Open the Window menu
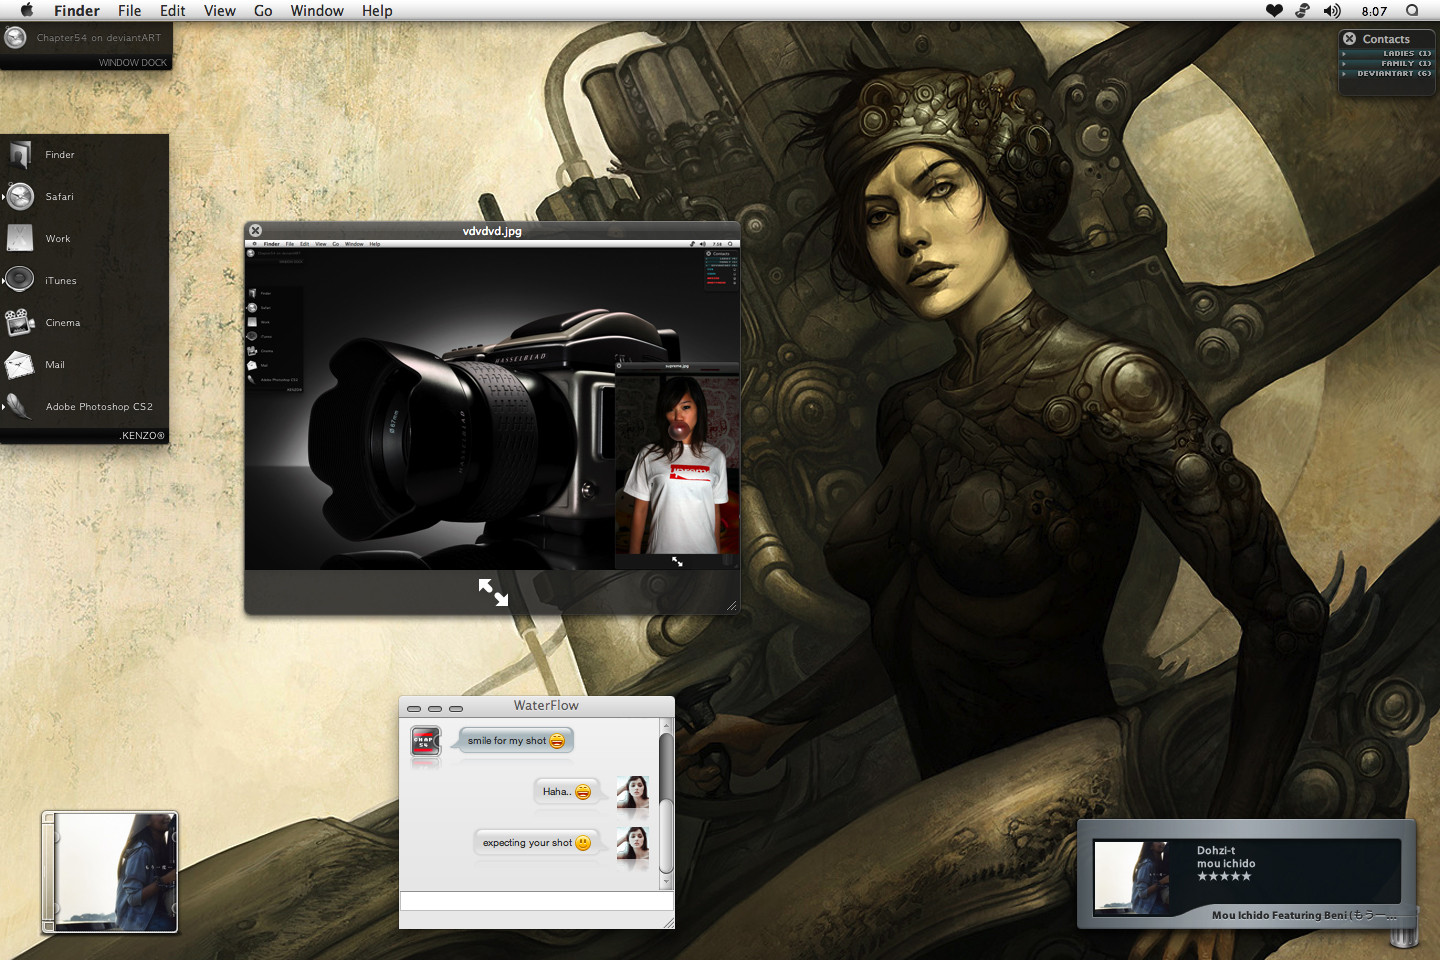 tap(317, 10)
